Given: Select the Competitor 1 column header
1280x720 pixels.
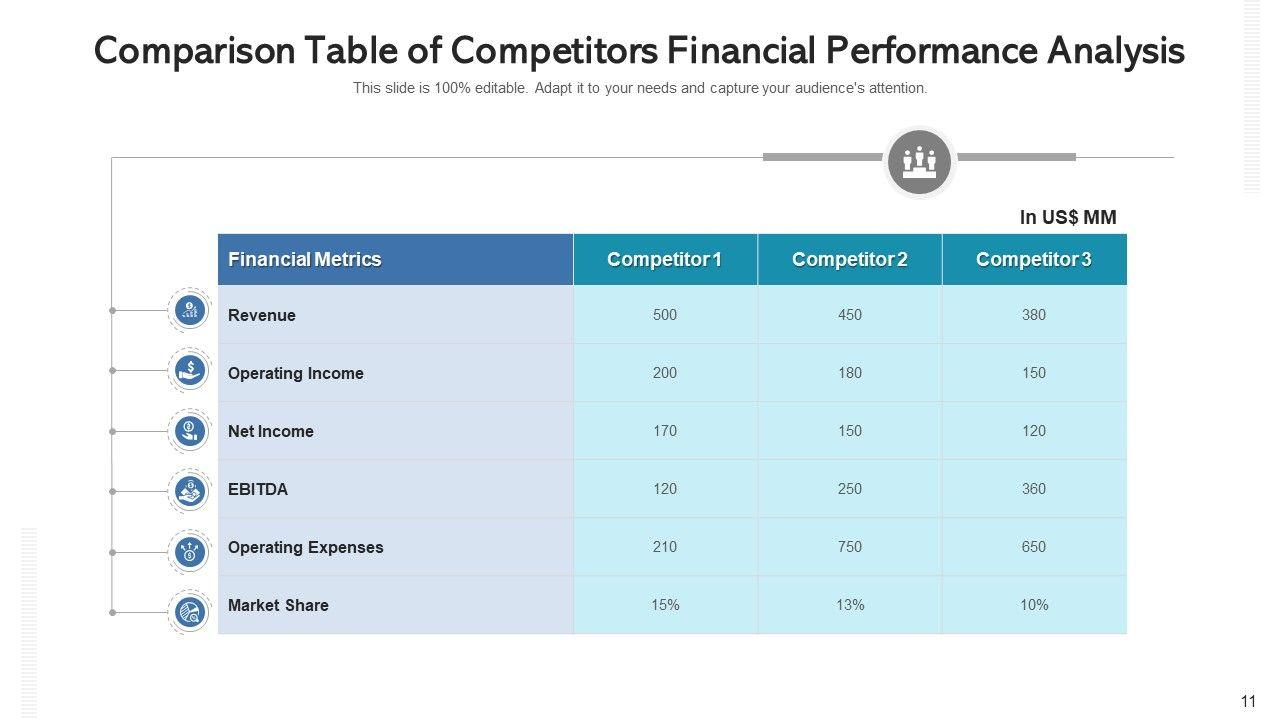Looking at the screenshot, I should coord(665,260).
